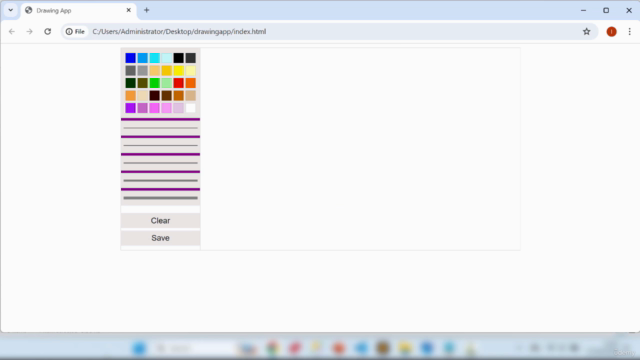Set the second thinnest brush line width
The width and height of the screenshot is (640, 360).
(160, 145)
